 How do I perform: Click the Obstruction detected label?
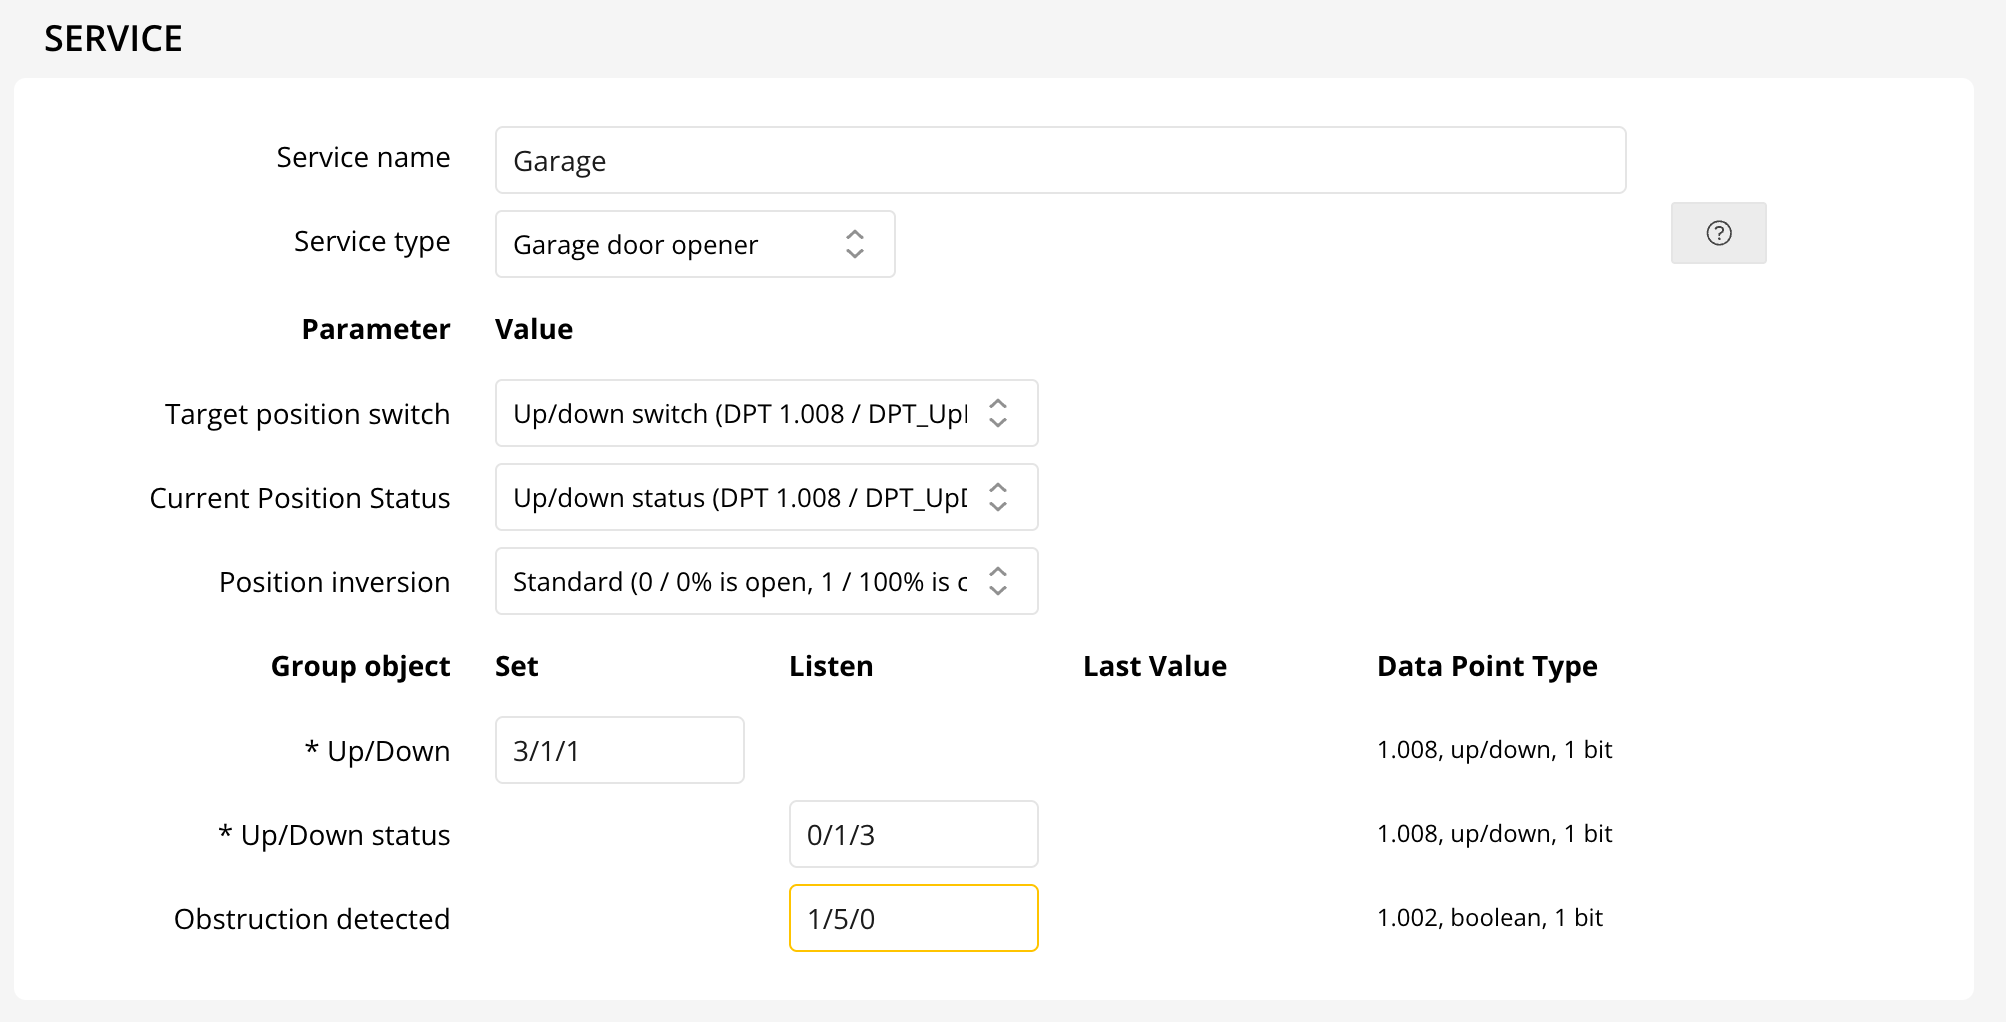[311, 918]
